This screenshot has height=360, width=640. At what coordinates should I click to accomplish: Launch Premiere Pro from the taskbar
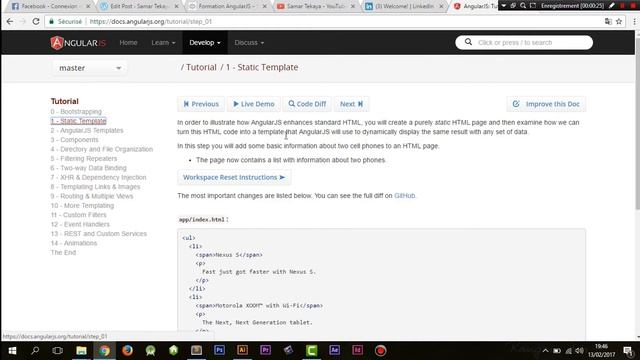click(x=265, y=350)
